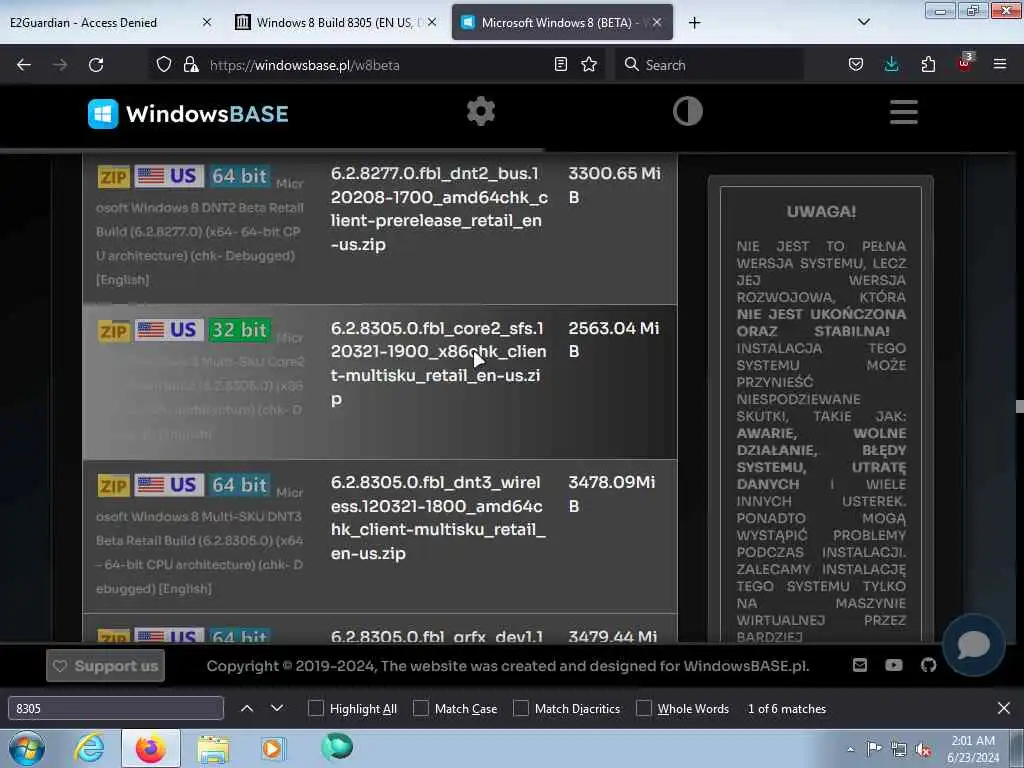
Task: Launch Internet Explorer from taskbar
Action: click(x=89, y=748)
